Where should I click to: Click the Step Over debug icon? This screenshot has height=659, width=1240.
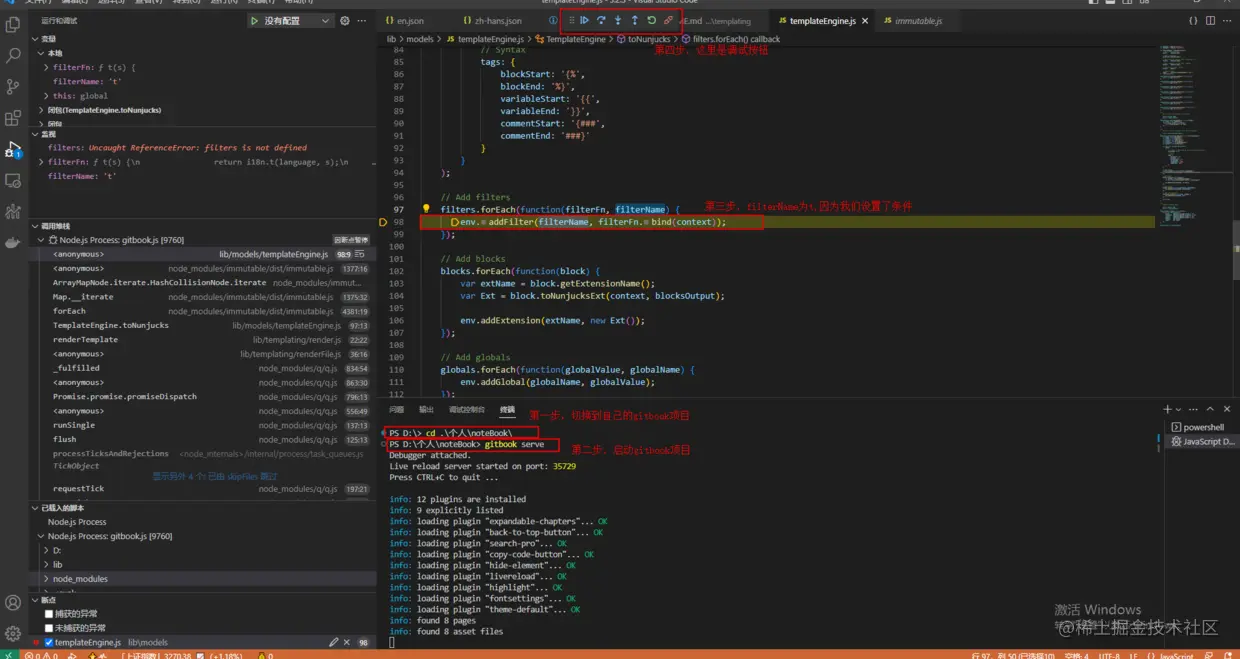click(x=601, y=20)
